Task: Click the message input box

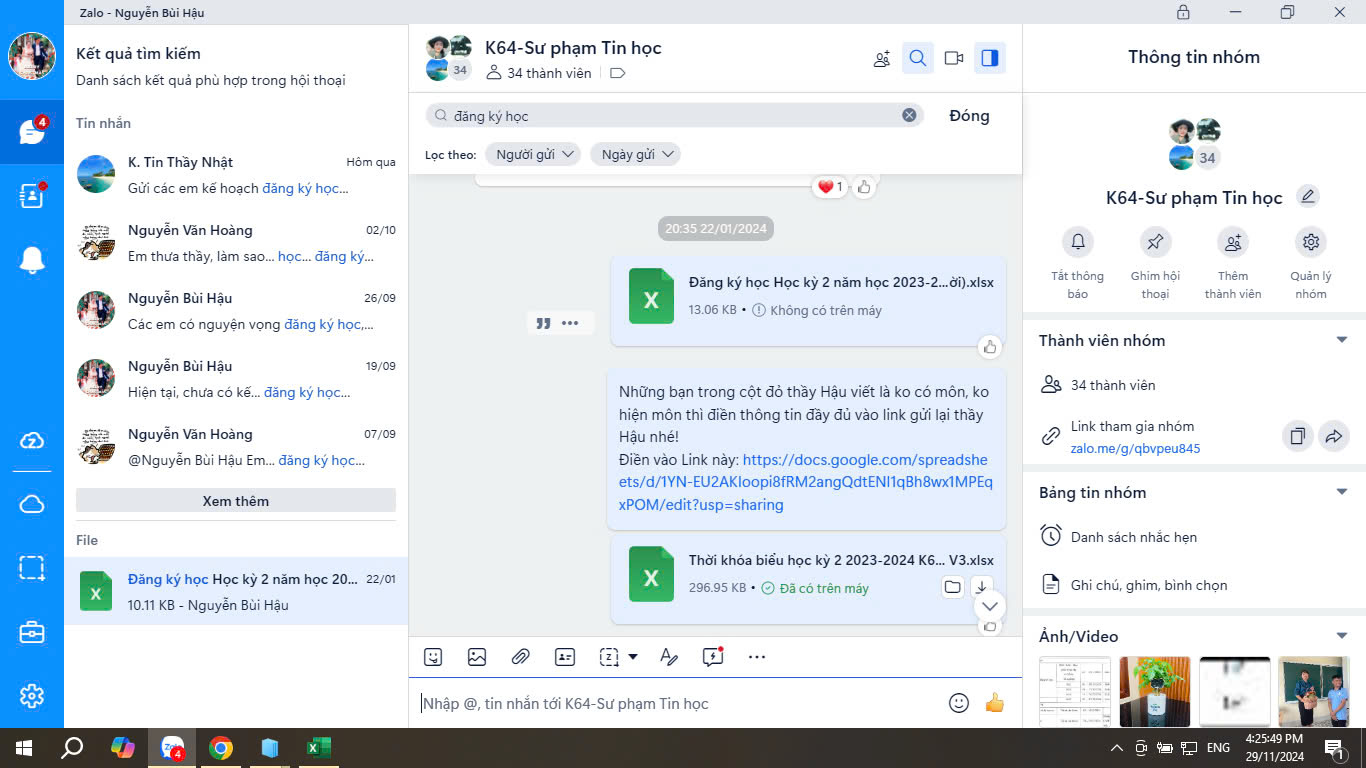Action: 680,704
